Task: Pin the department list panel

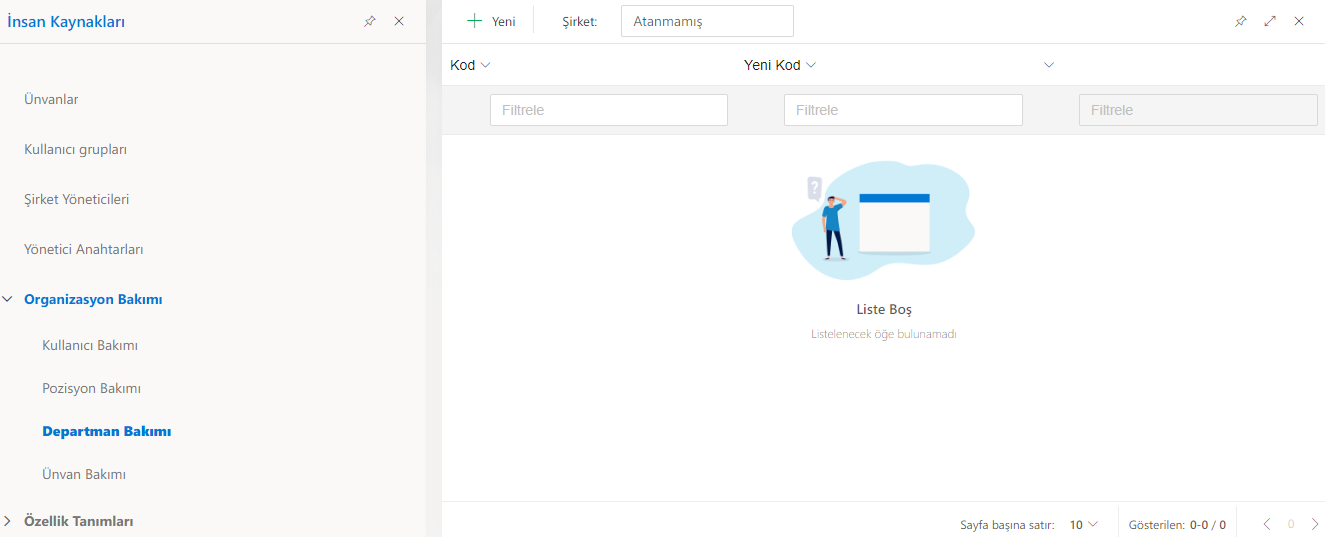Action: [1240, 21]
